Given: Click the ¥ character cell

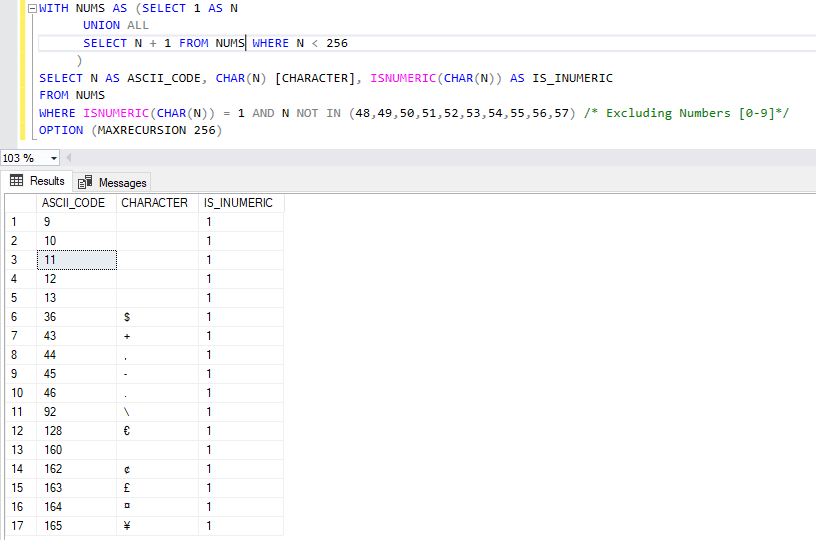Looking at the screenshot, I should click(x=158, y=526).
